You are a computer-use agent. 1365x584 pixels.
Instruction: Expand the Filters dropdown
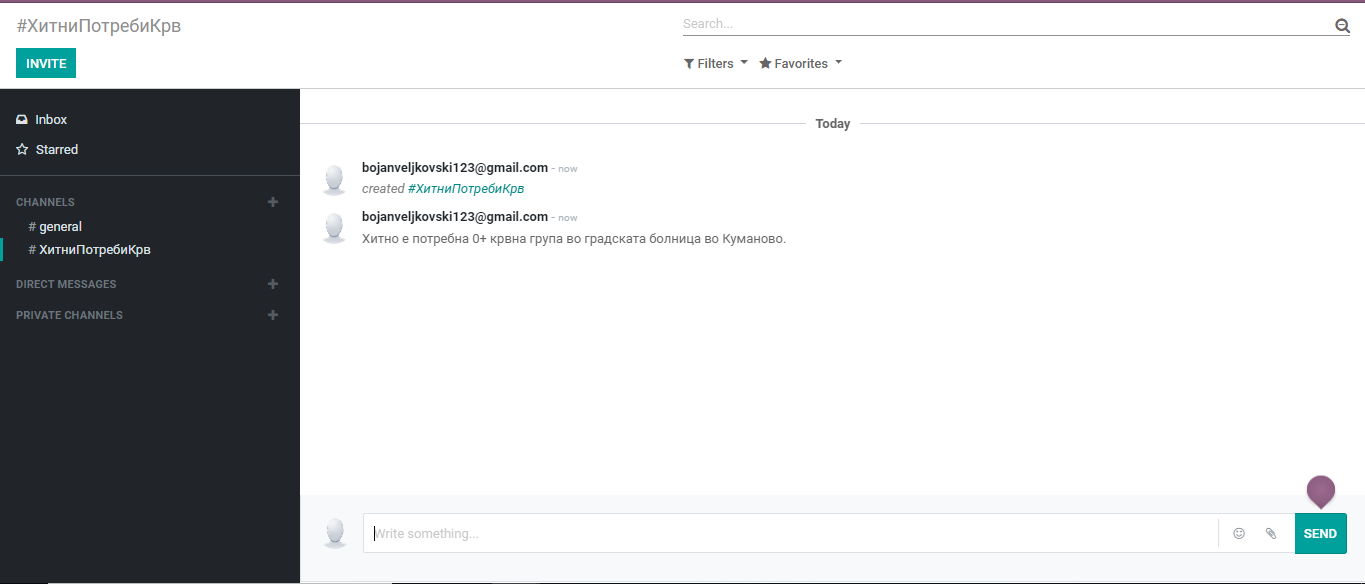(716, 64)
